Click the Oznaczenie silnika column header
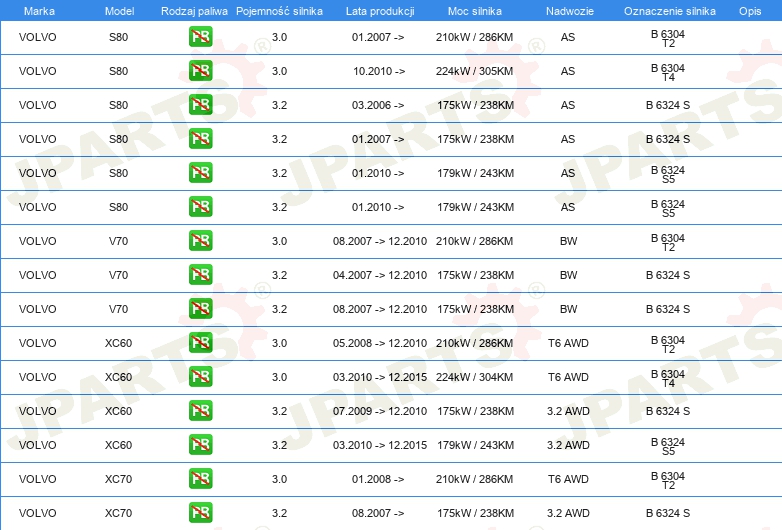The image size is (782, 530). tap(670, 11)
